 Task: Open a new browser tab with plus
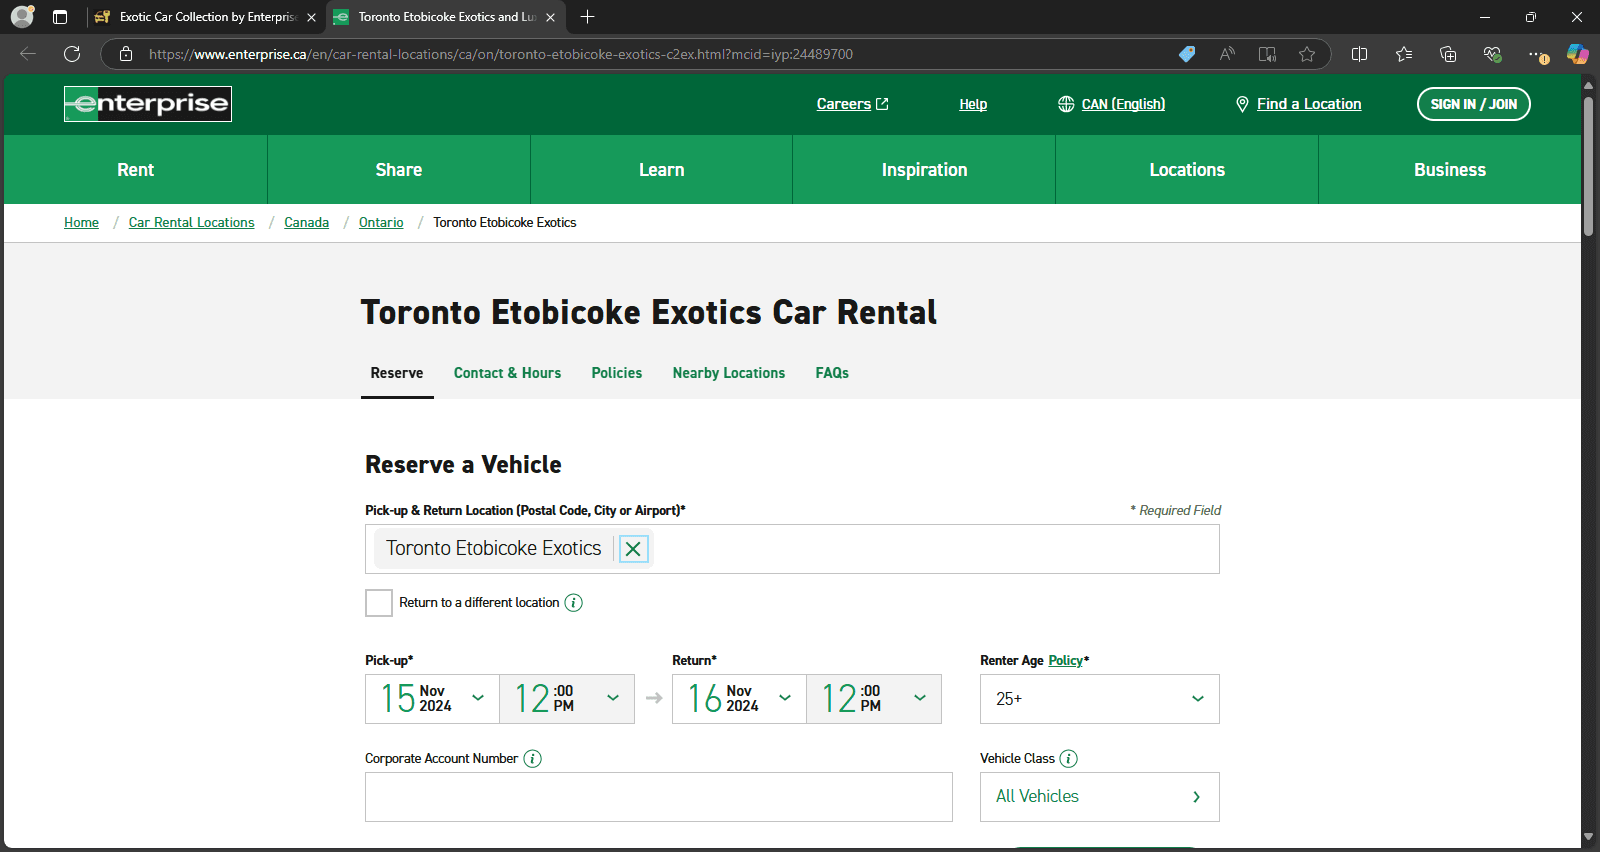click(x=588, y=17)
